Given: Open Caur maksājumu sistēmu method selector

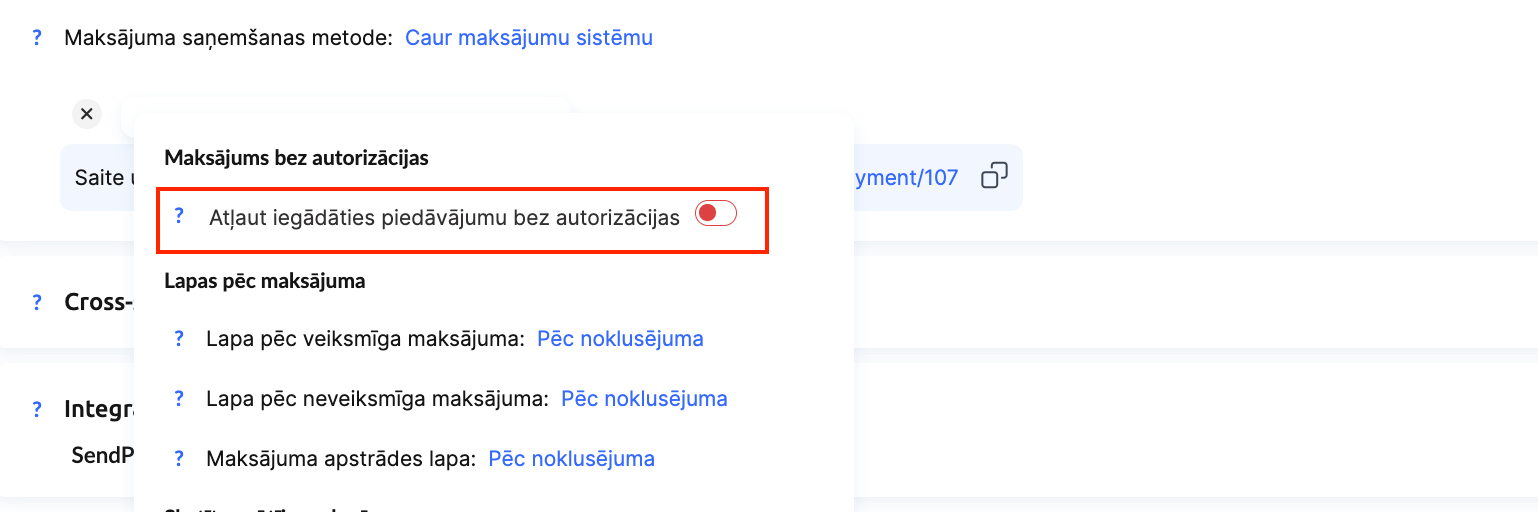Looking at the screenshot, I should [528, 38].
